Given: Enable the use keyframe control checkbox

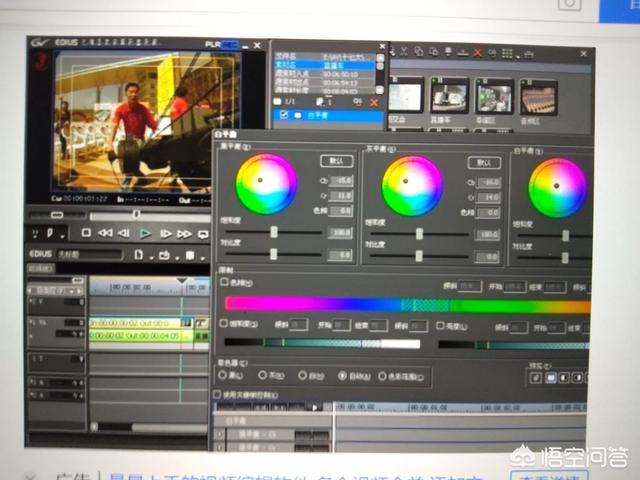Looking at the screenshot, I should (217, 394).
